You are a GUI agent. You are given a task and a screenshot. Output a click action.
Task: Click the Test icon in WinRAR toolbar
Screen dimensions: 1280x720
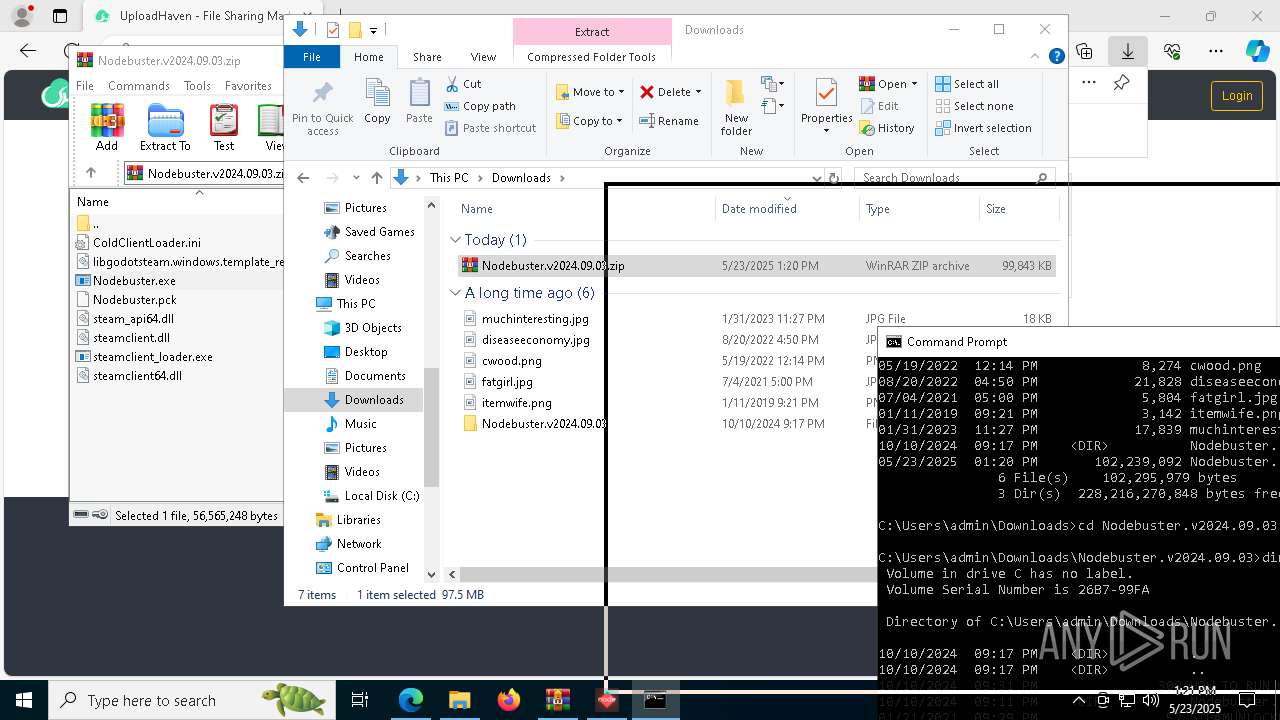click(224, 127)
